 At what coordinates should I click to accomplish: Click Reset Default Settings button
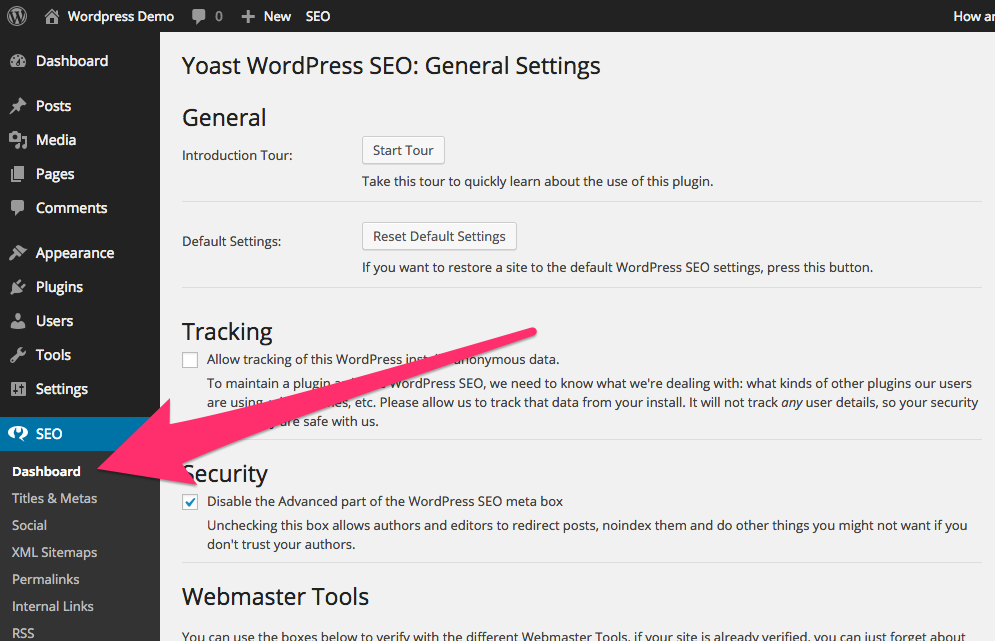tap(439, 236)
